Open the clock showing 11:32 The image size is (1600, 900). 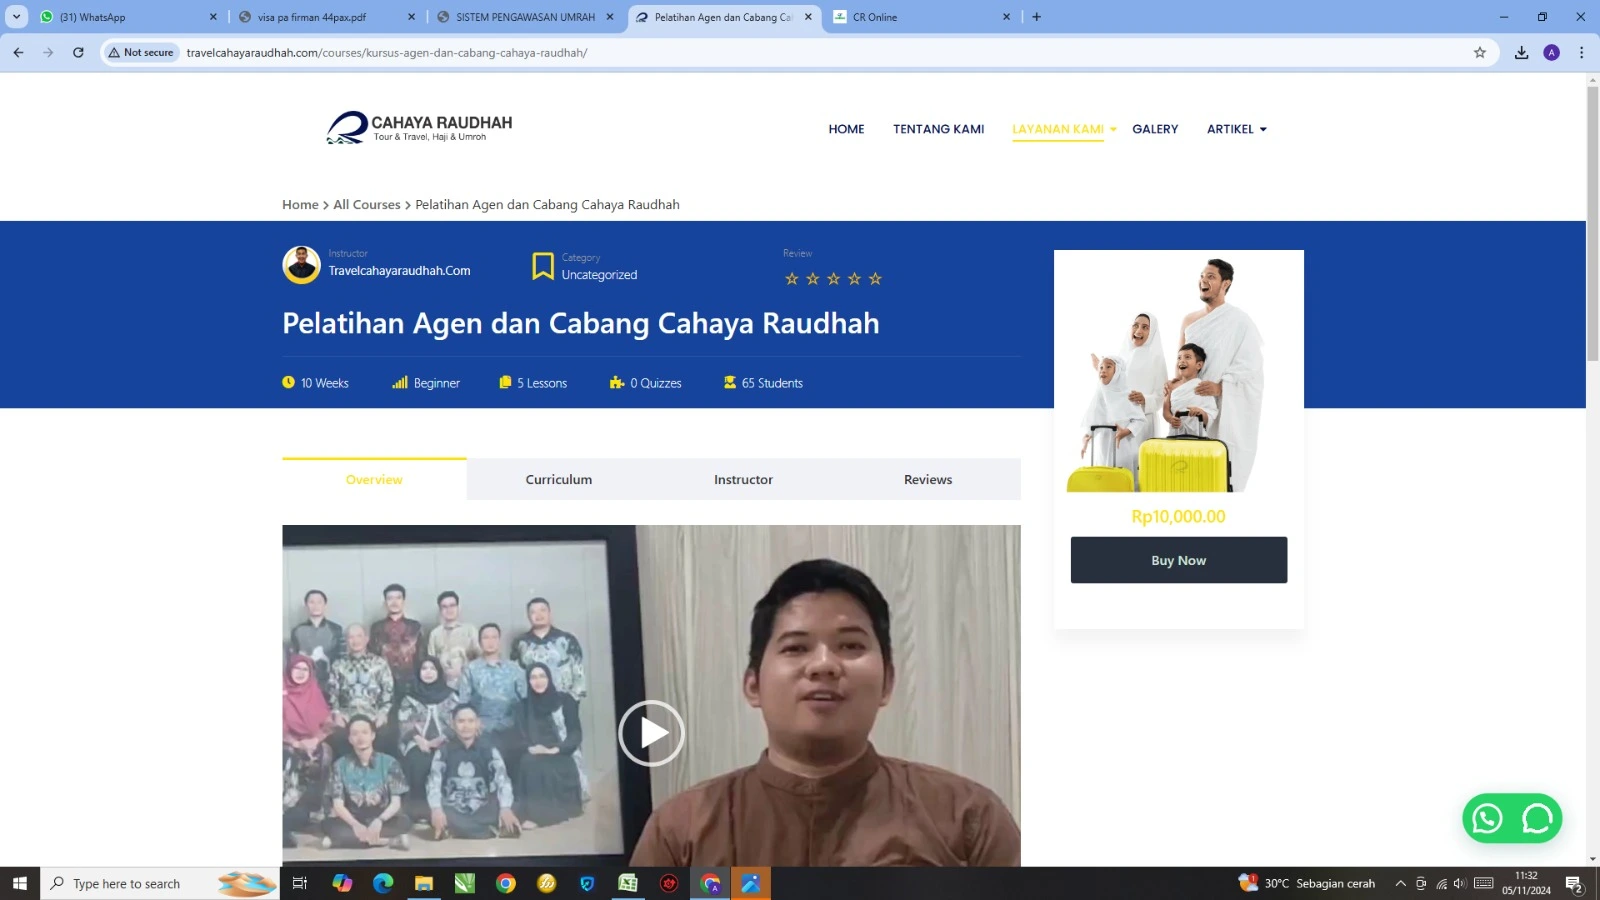pos(1526,883)
